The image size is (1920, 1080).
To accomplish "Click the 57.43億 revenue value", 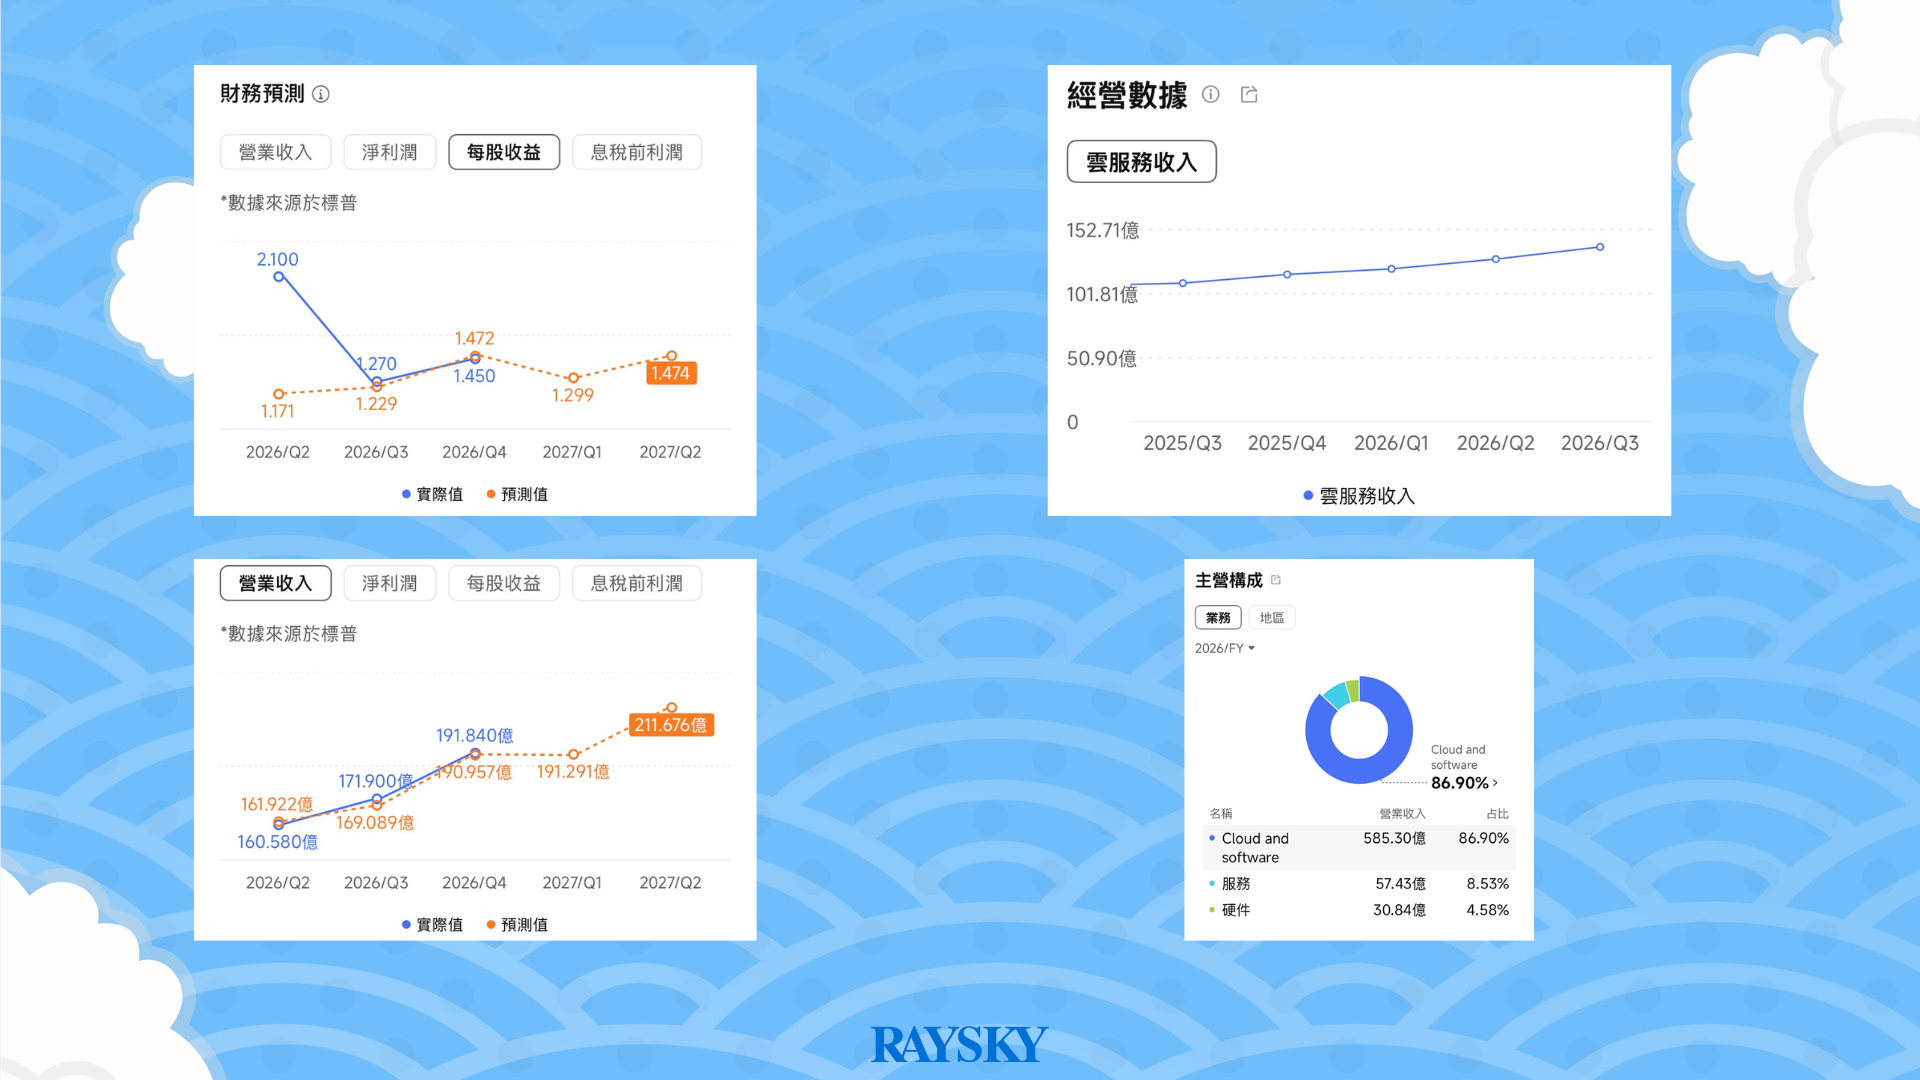I will click(x=1400, y=884).
